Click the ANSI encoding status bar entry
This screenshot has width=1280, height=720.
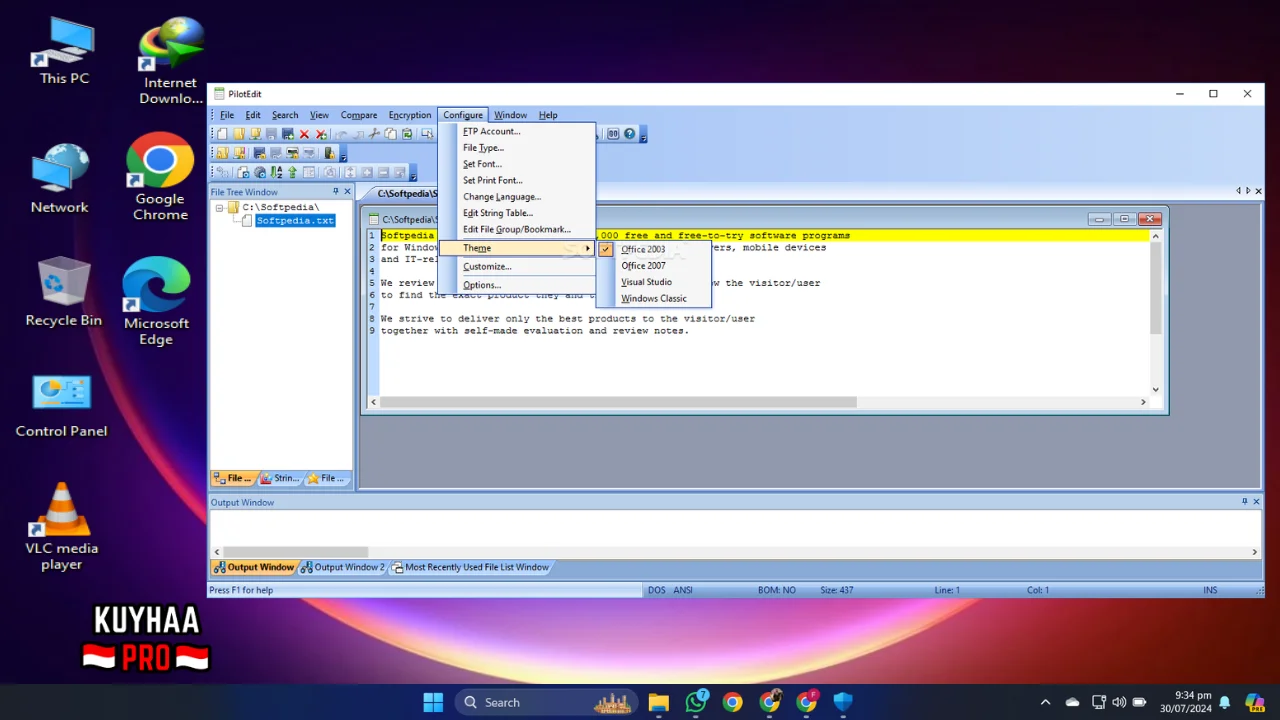coord(683,590)
